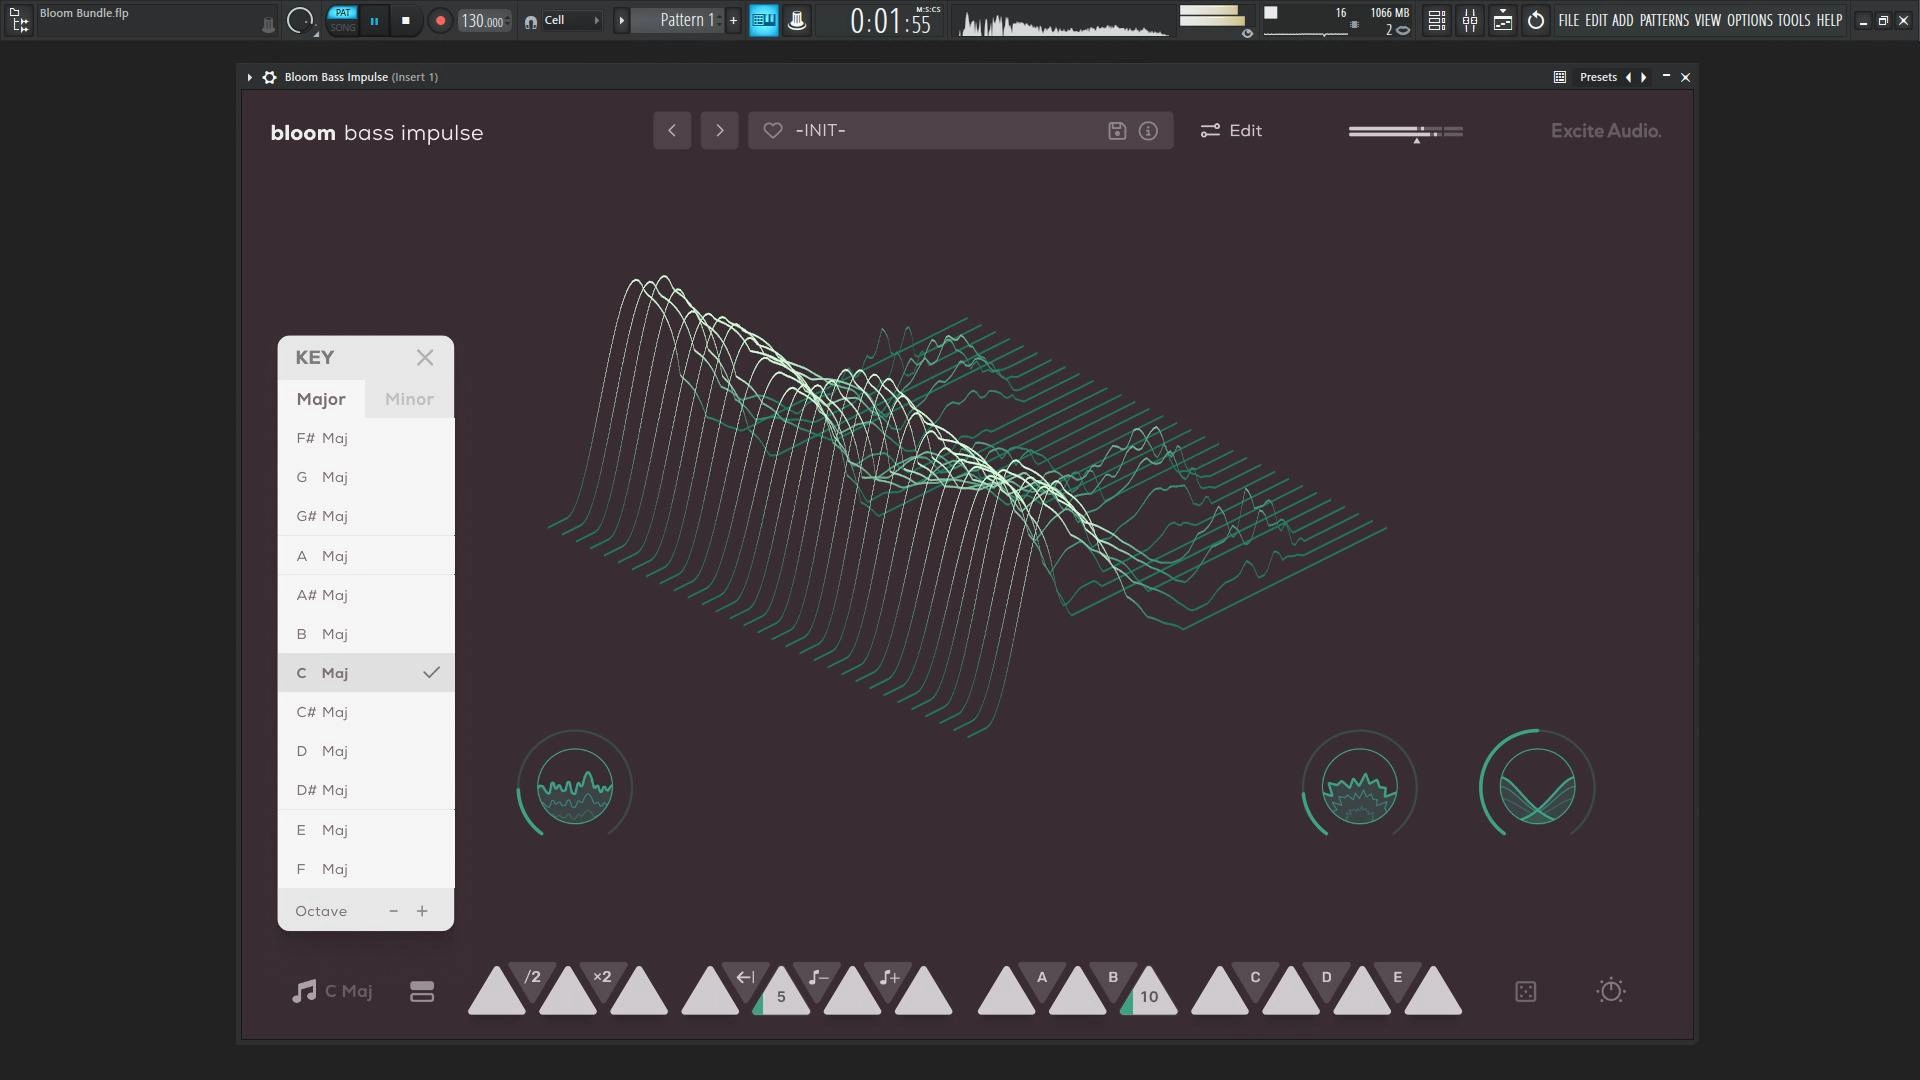
Task: Expand the plugin options arrow menu
Action: 249,77
